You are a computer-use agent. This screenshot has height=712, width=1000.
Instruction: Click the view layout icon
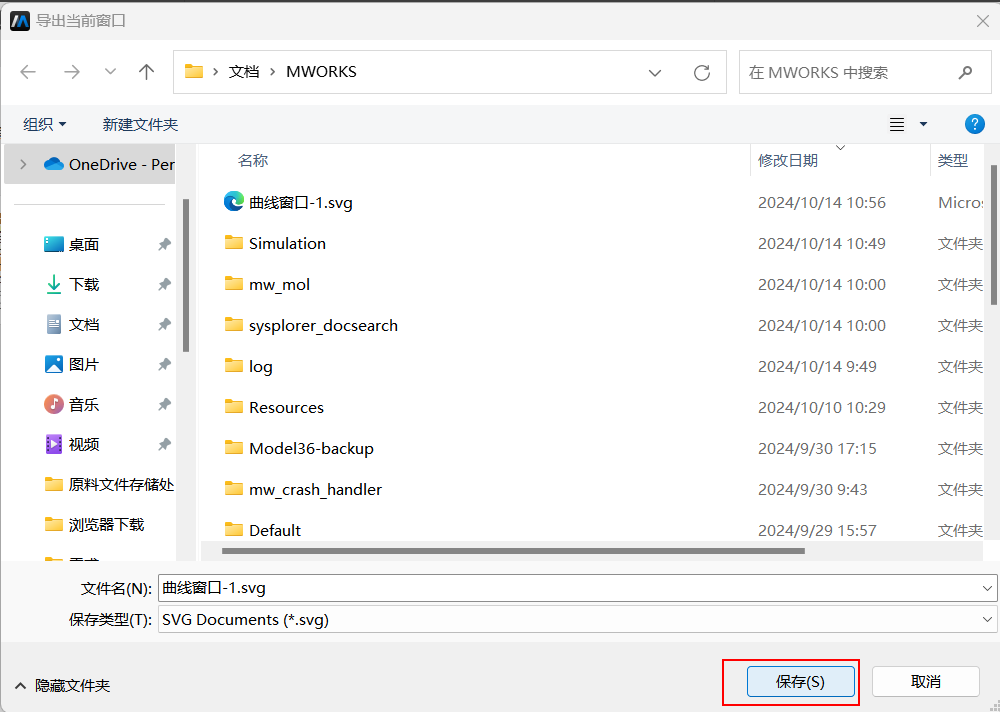[897, 124]
